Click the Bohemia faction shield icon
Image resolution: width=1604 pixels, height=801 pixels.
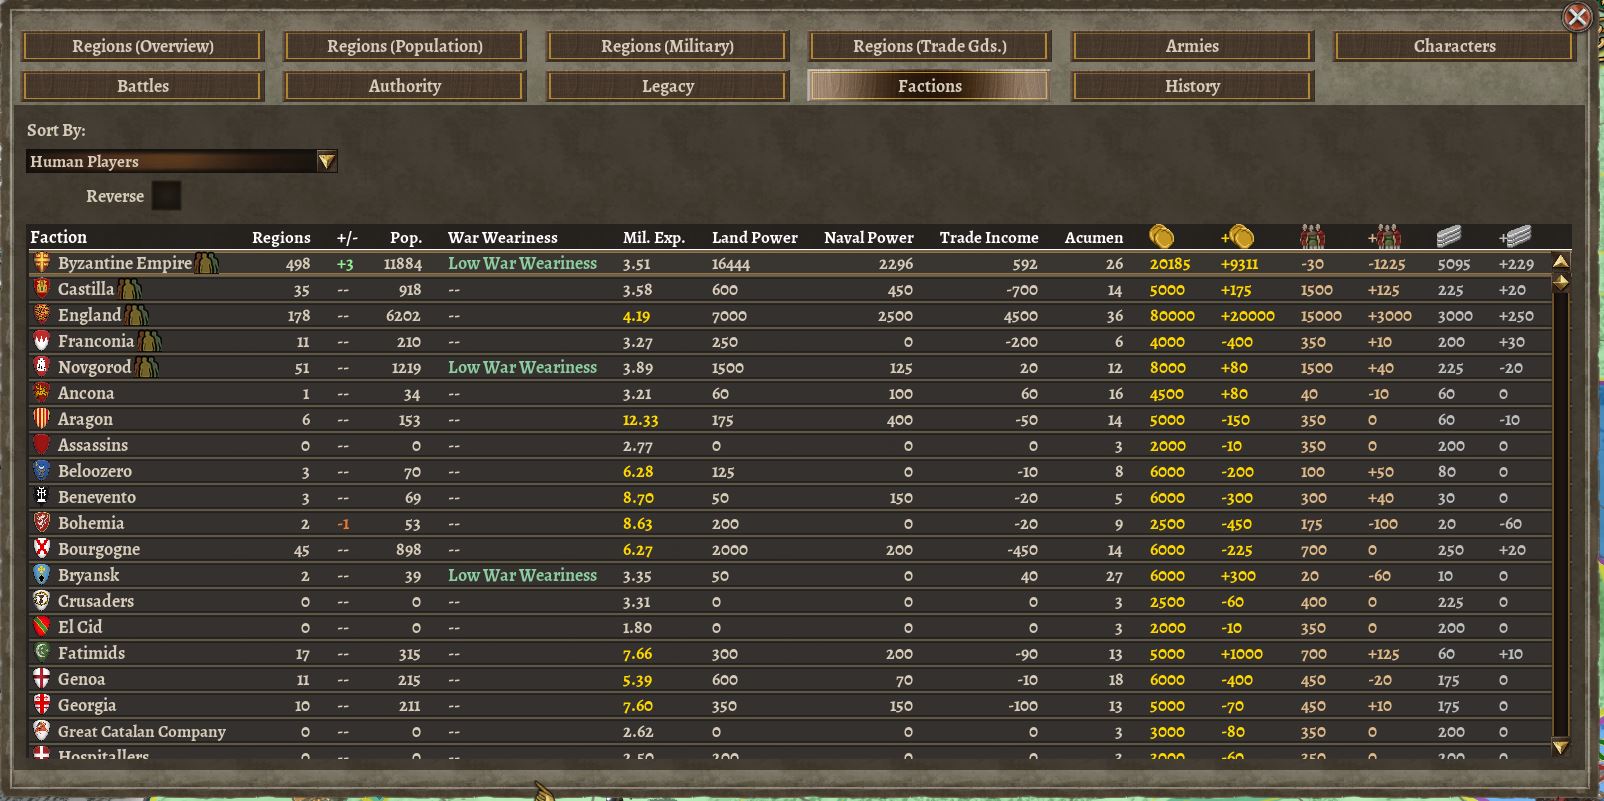[x=42, y=523]
